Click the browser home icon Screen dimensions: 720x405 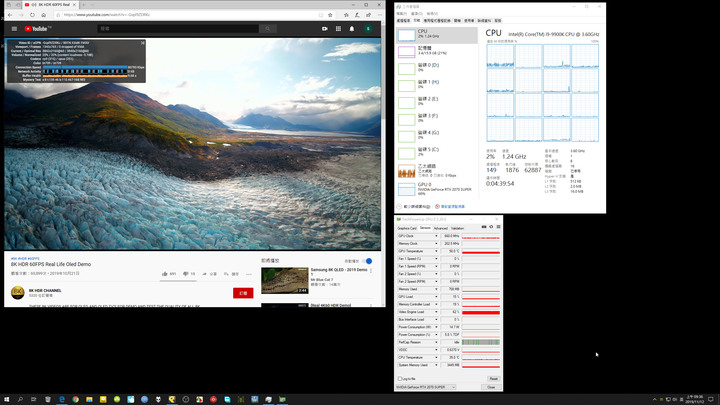tap(44, 15)
